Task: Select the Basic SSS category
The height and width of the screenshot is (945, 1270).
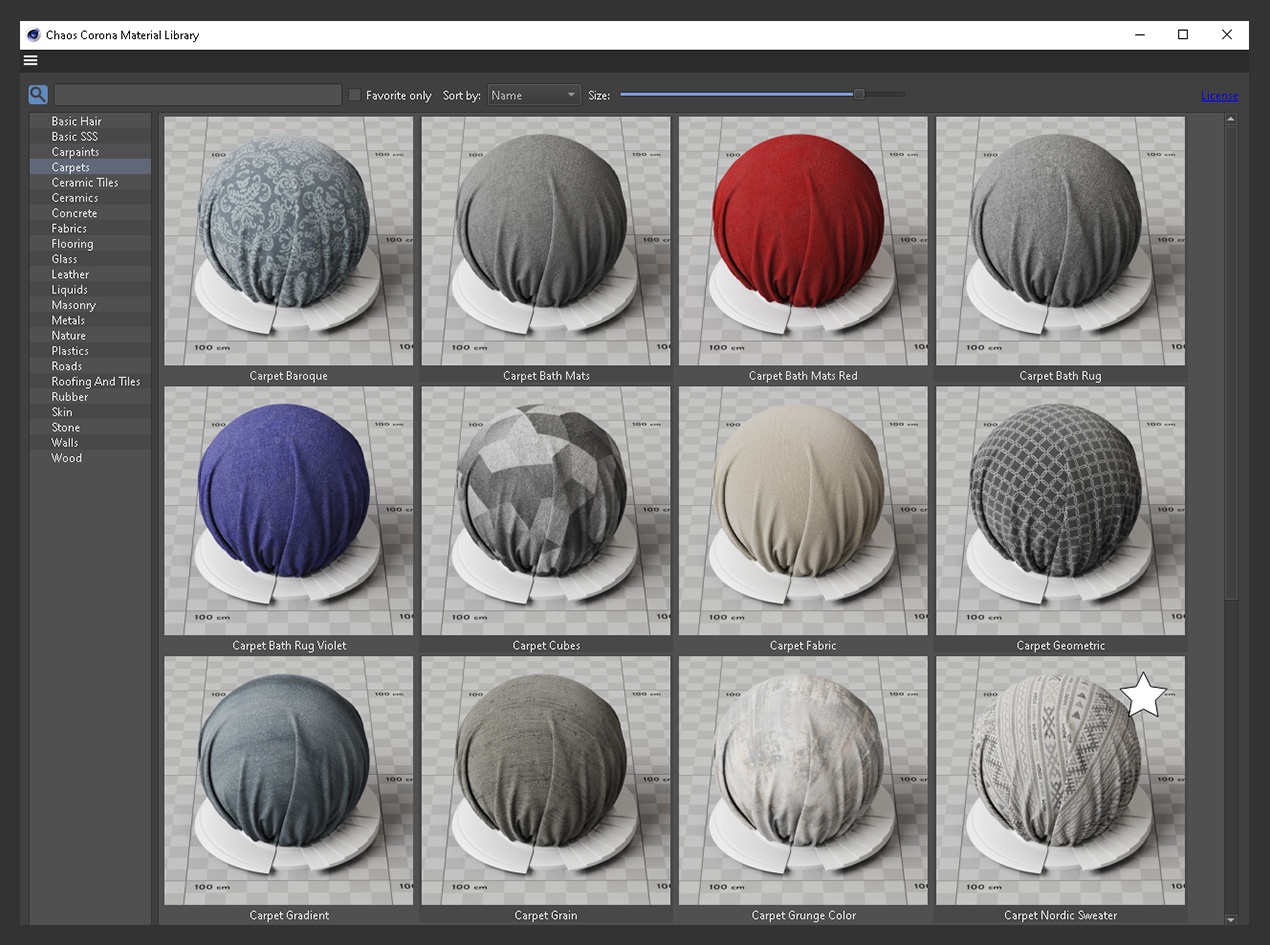Action: pyautogui.click(x=90, y=136)
